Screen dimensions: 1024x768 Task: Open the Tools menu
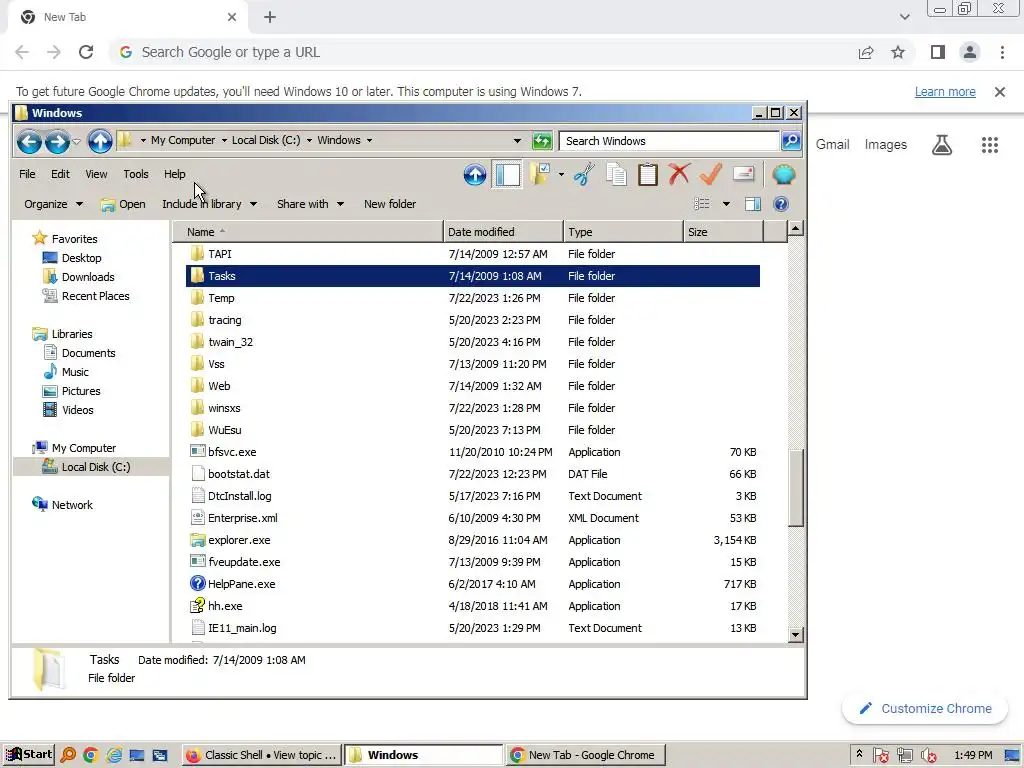coord(136,174)
